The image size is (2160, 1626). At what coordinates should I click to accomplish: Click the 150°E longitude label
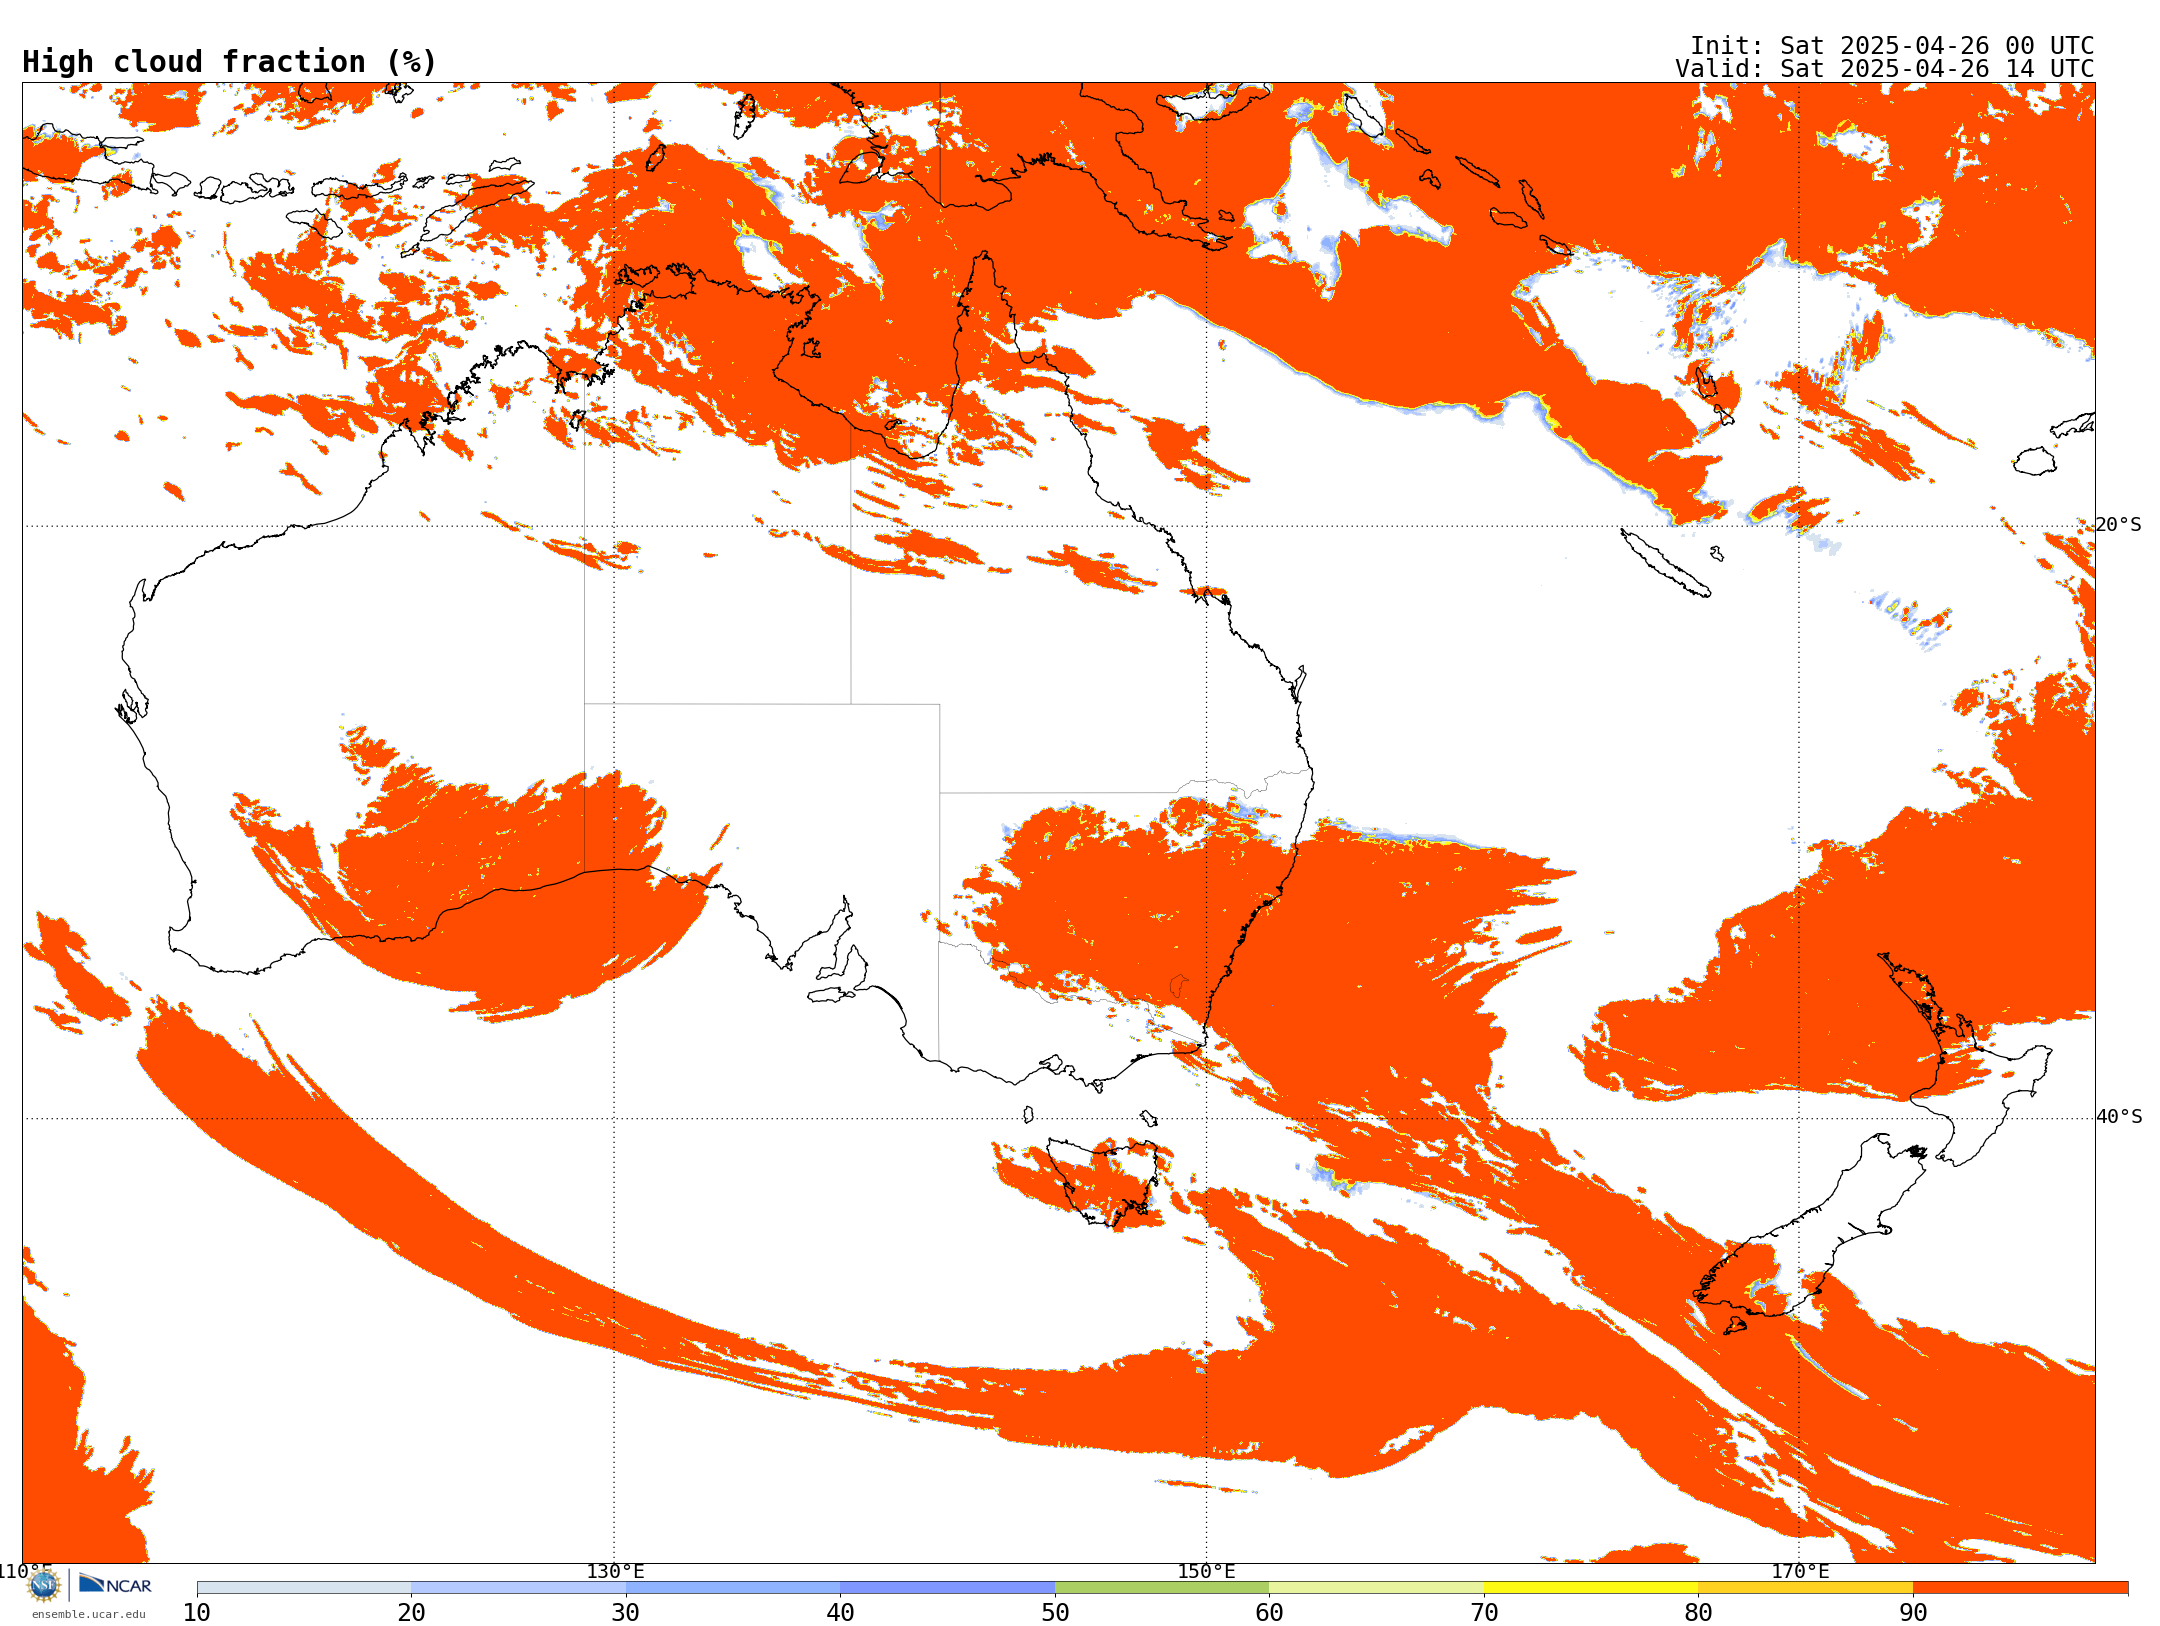(x=1206, y=1572)
